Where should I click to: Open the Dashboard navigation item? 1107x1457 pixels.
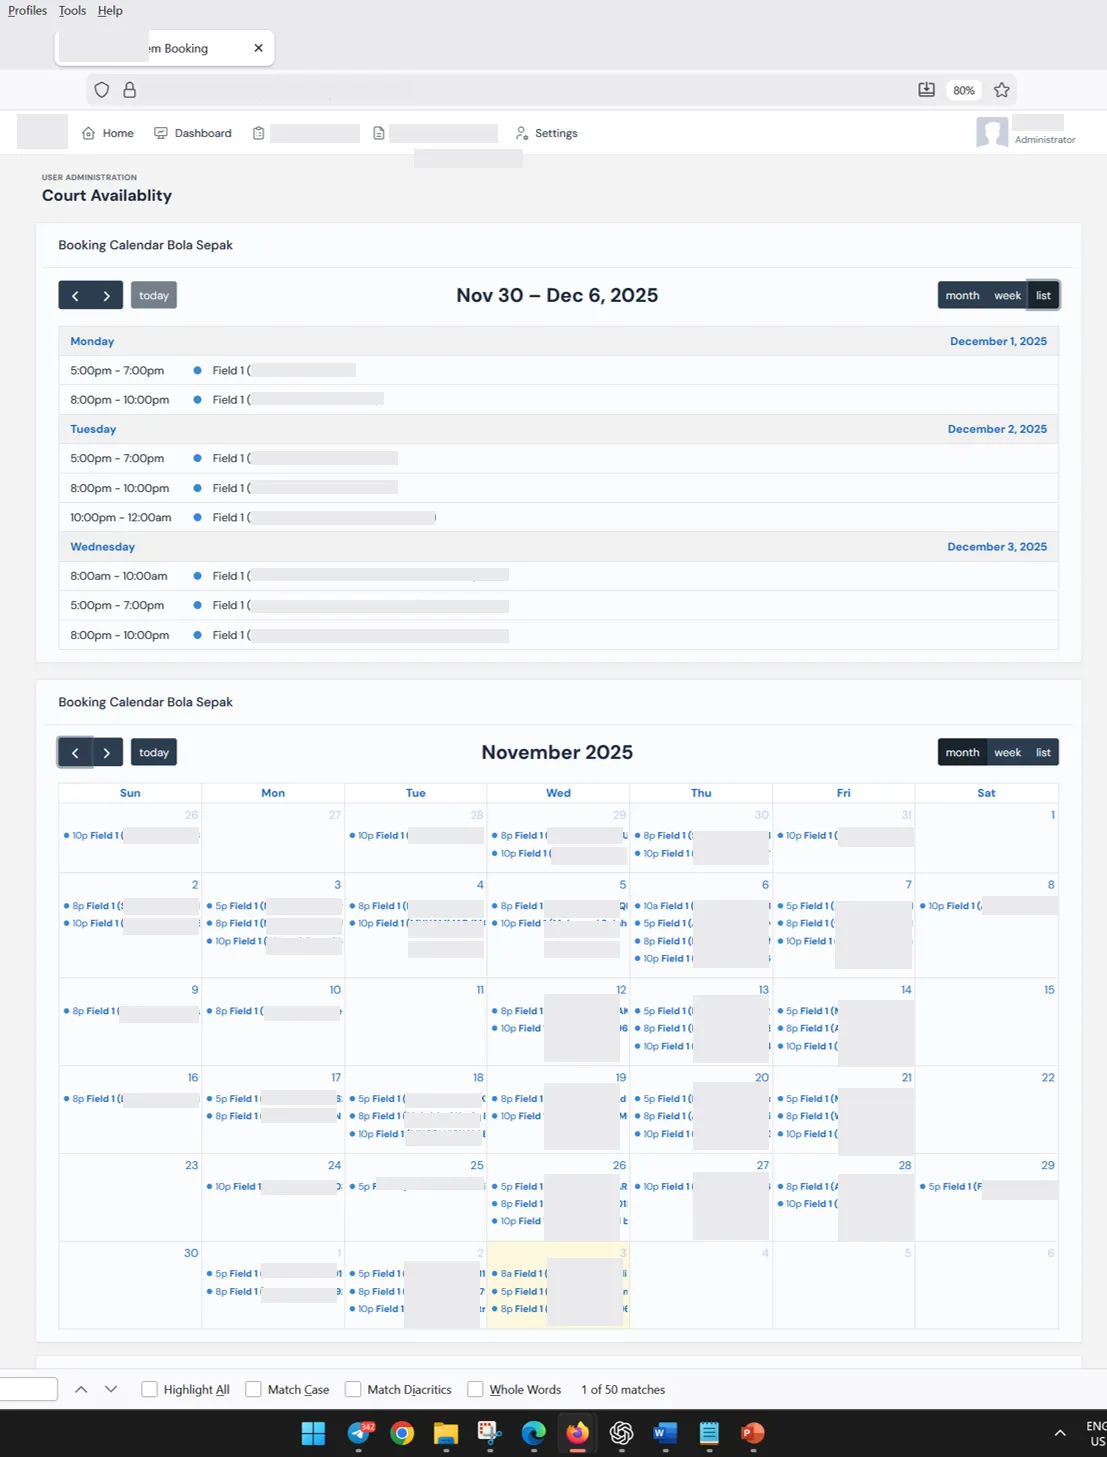(x=193, y=133)
